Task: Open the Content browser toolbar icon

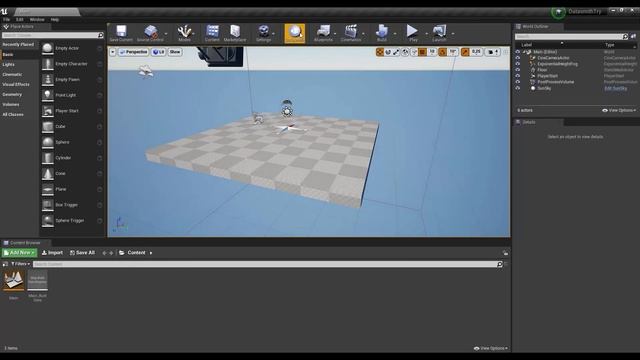Action: (212, 33)
